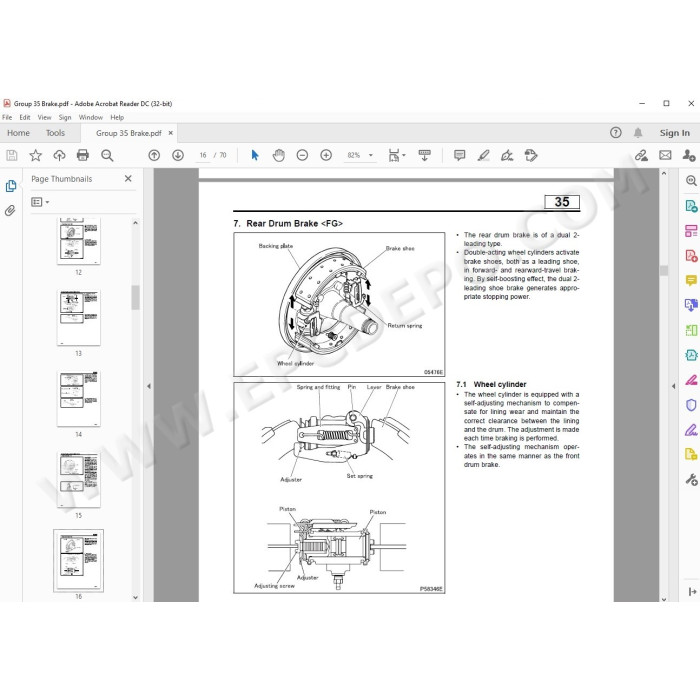Activate the Selection arrow tool
This screenshot has width=700, height=700.
point(255,155)
